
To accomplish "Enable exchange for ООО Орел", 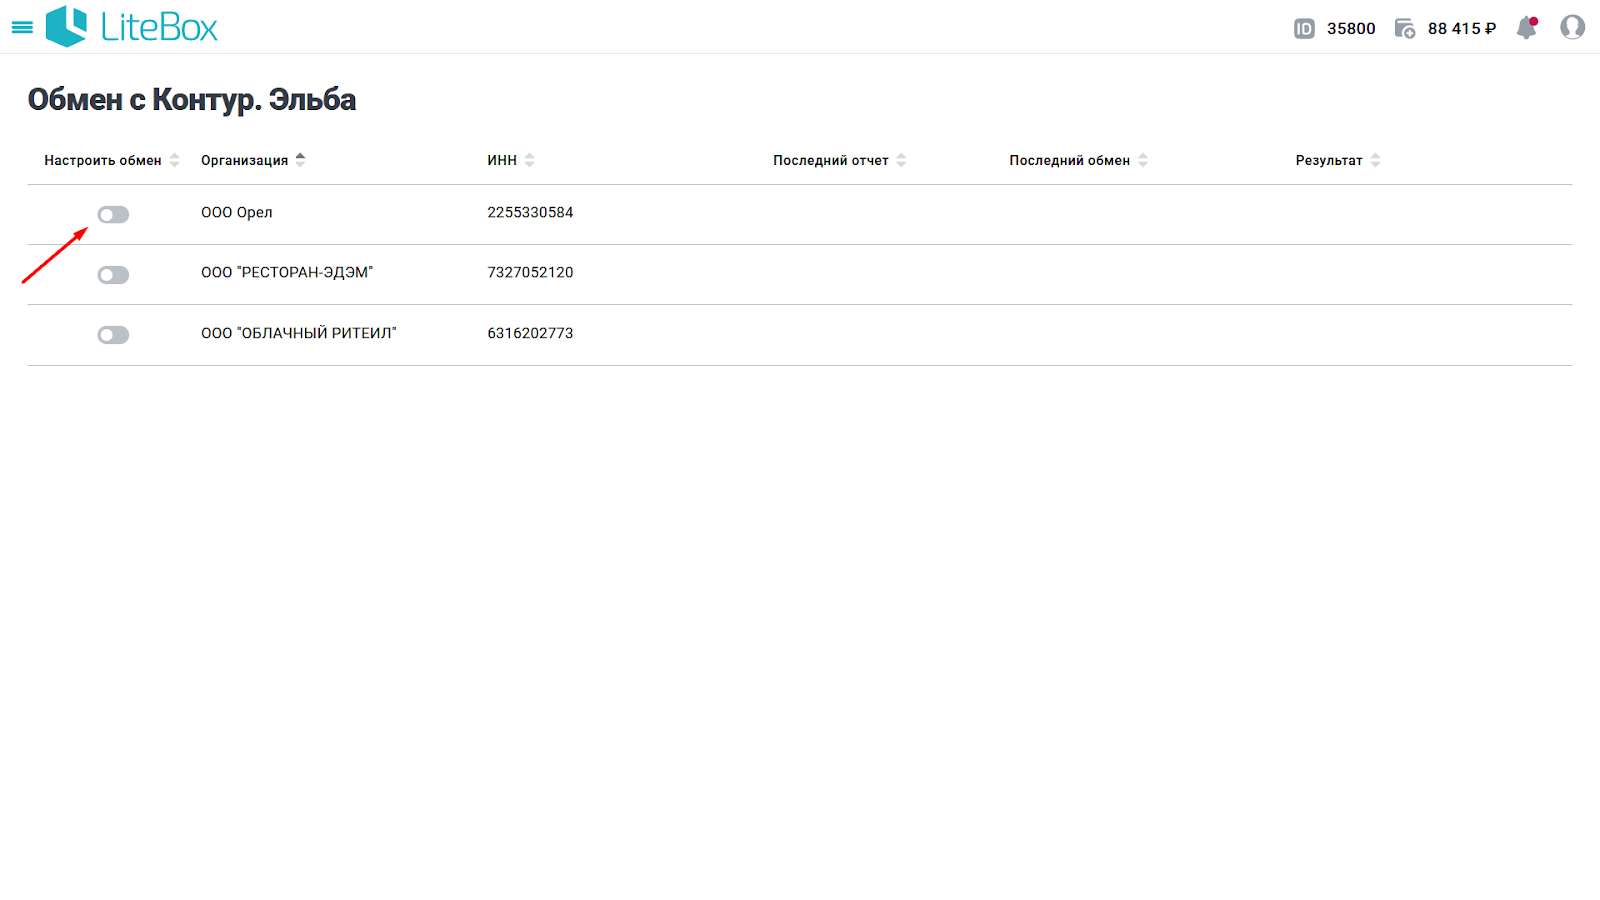I will (113, 214).
